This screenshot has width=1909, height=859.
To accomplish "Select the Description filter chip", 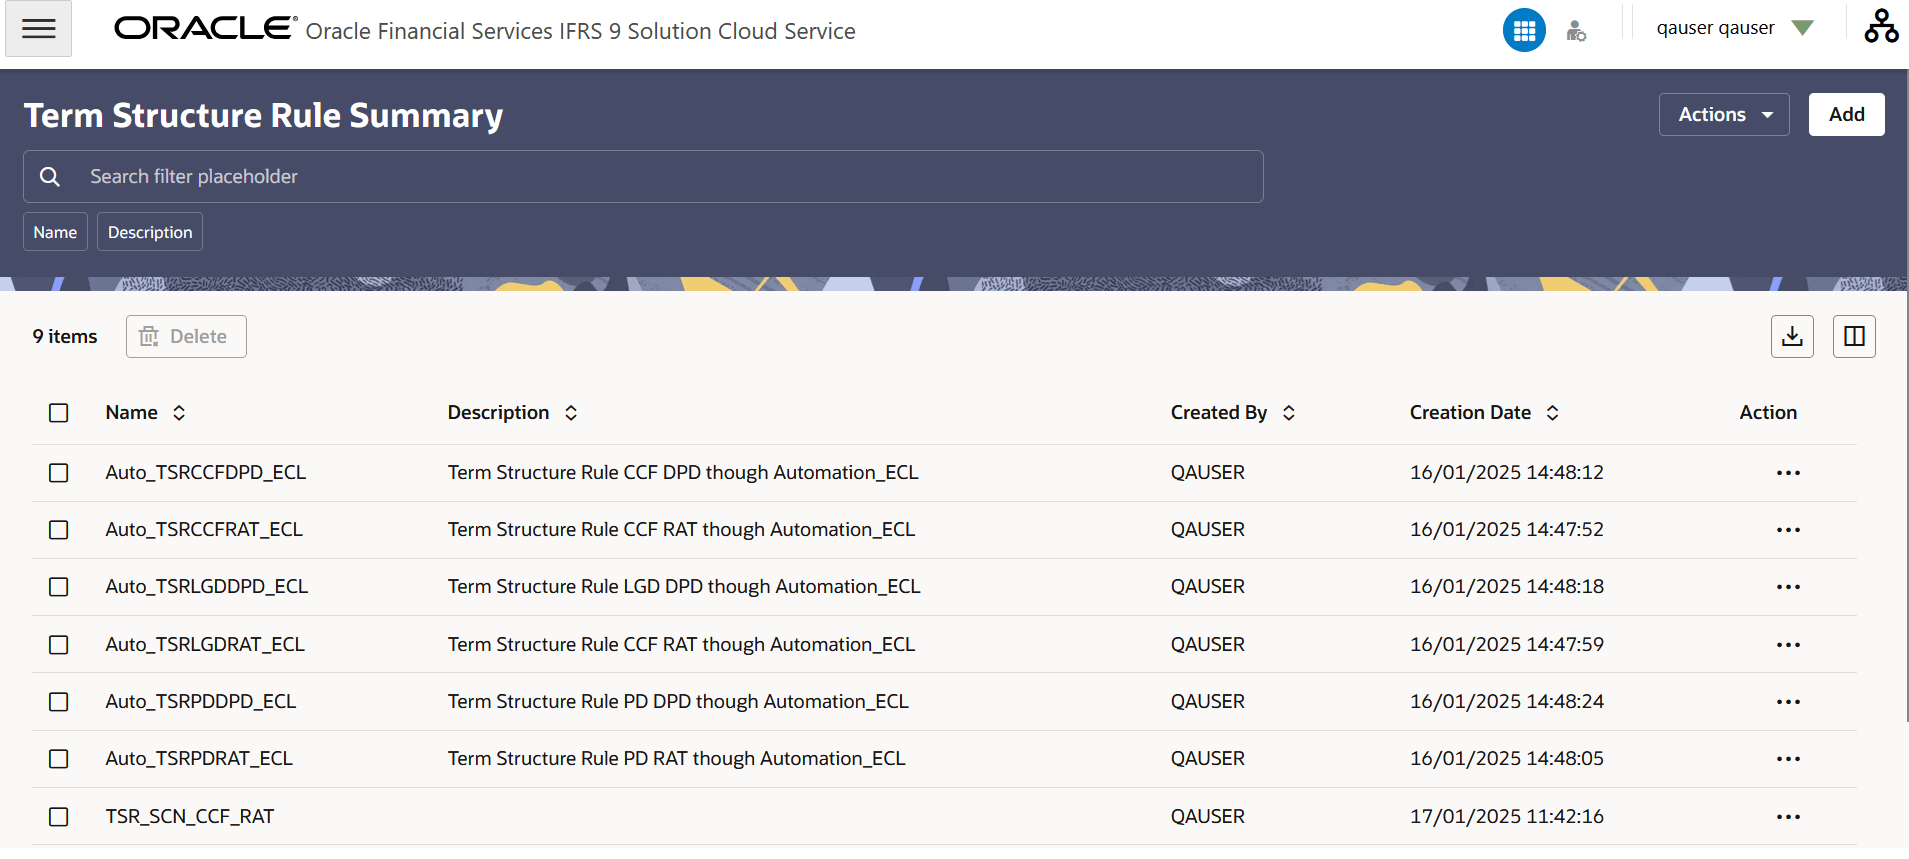I will tap(150, 232).
